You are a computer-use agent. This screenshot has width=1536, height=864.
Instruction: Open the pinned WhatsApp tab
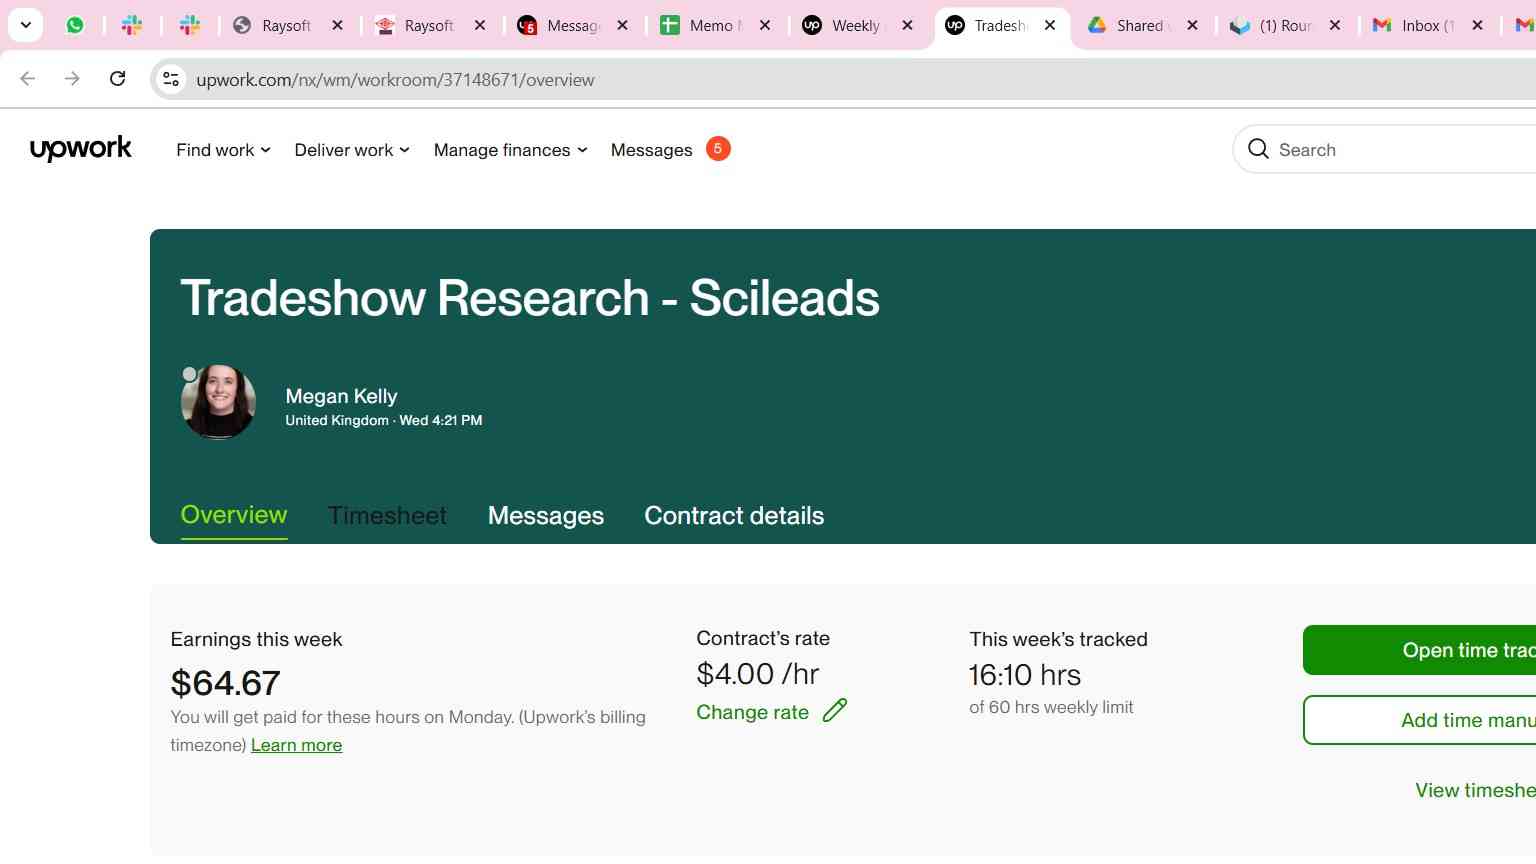pos(75,25)
